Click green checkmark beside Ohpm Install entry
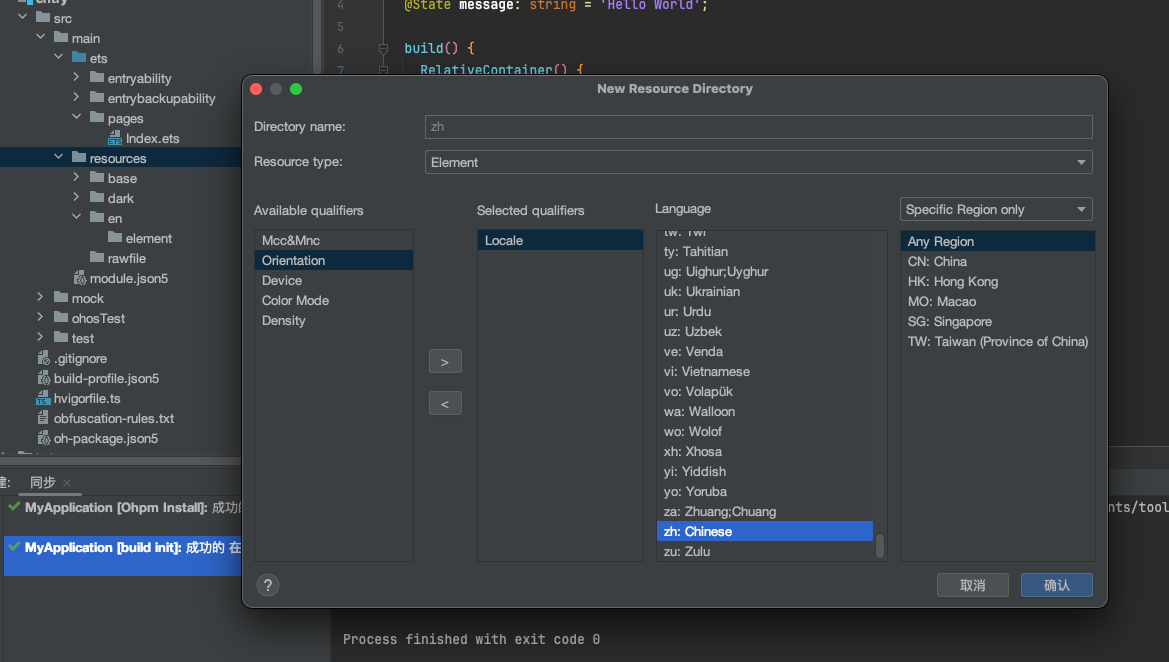The width and height of the screenshot is (1169, 662). 13,507
